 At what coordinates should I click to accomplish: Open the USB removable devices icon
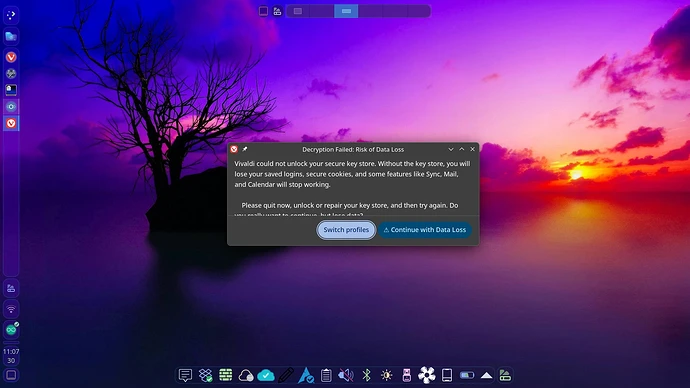pos(407,375)
